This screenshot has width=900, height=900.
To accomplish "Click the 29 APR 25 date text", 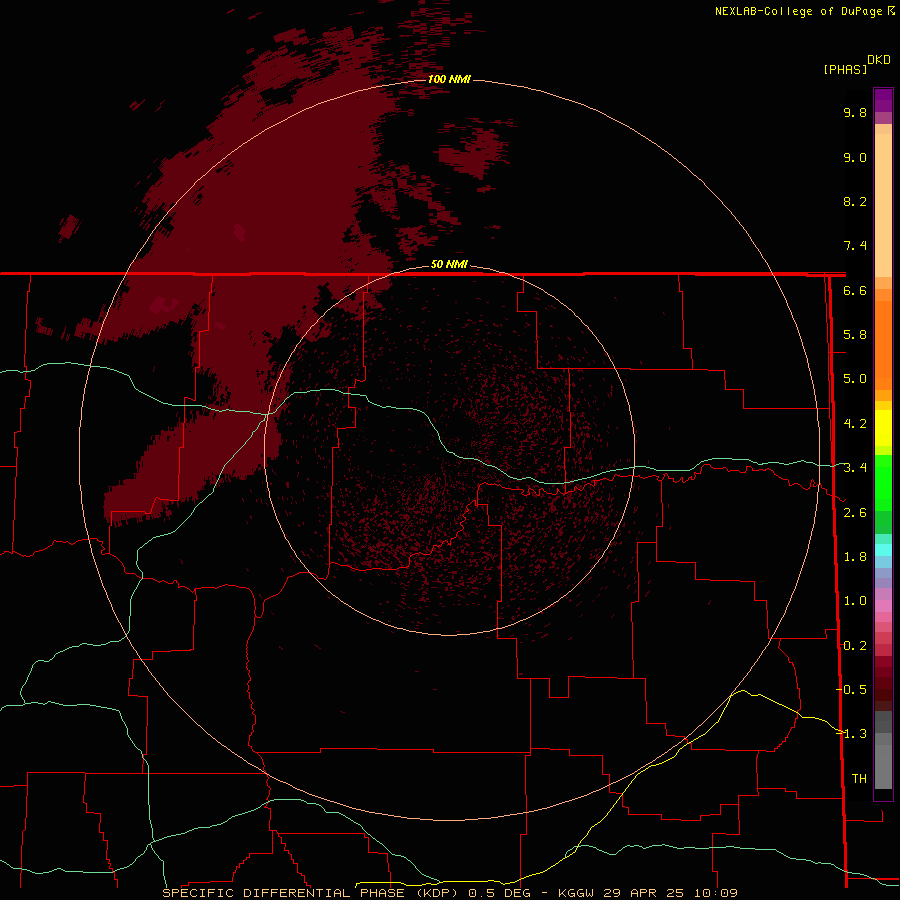I will 646,893.
